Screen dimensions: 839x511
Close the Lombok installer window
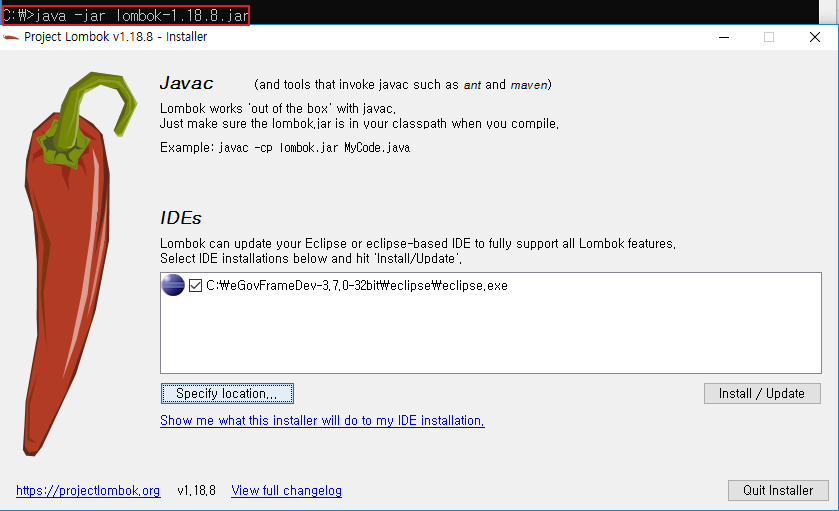pyautogui.click(x=814, y=37)
